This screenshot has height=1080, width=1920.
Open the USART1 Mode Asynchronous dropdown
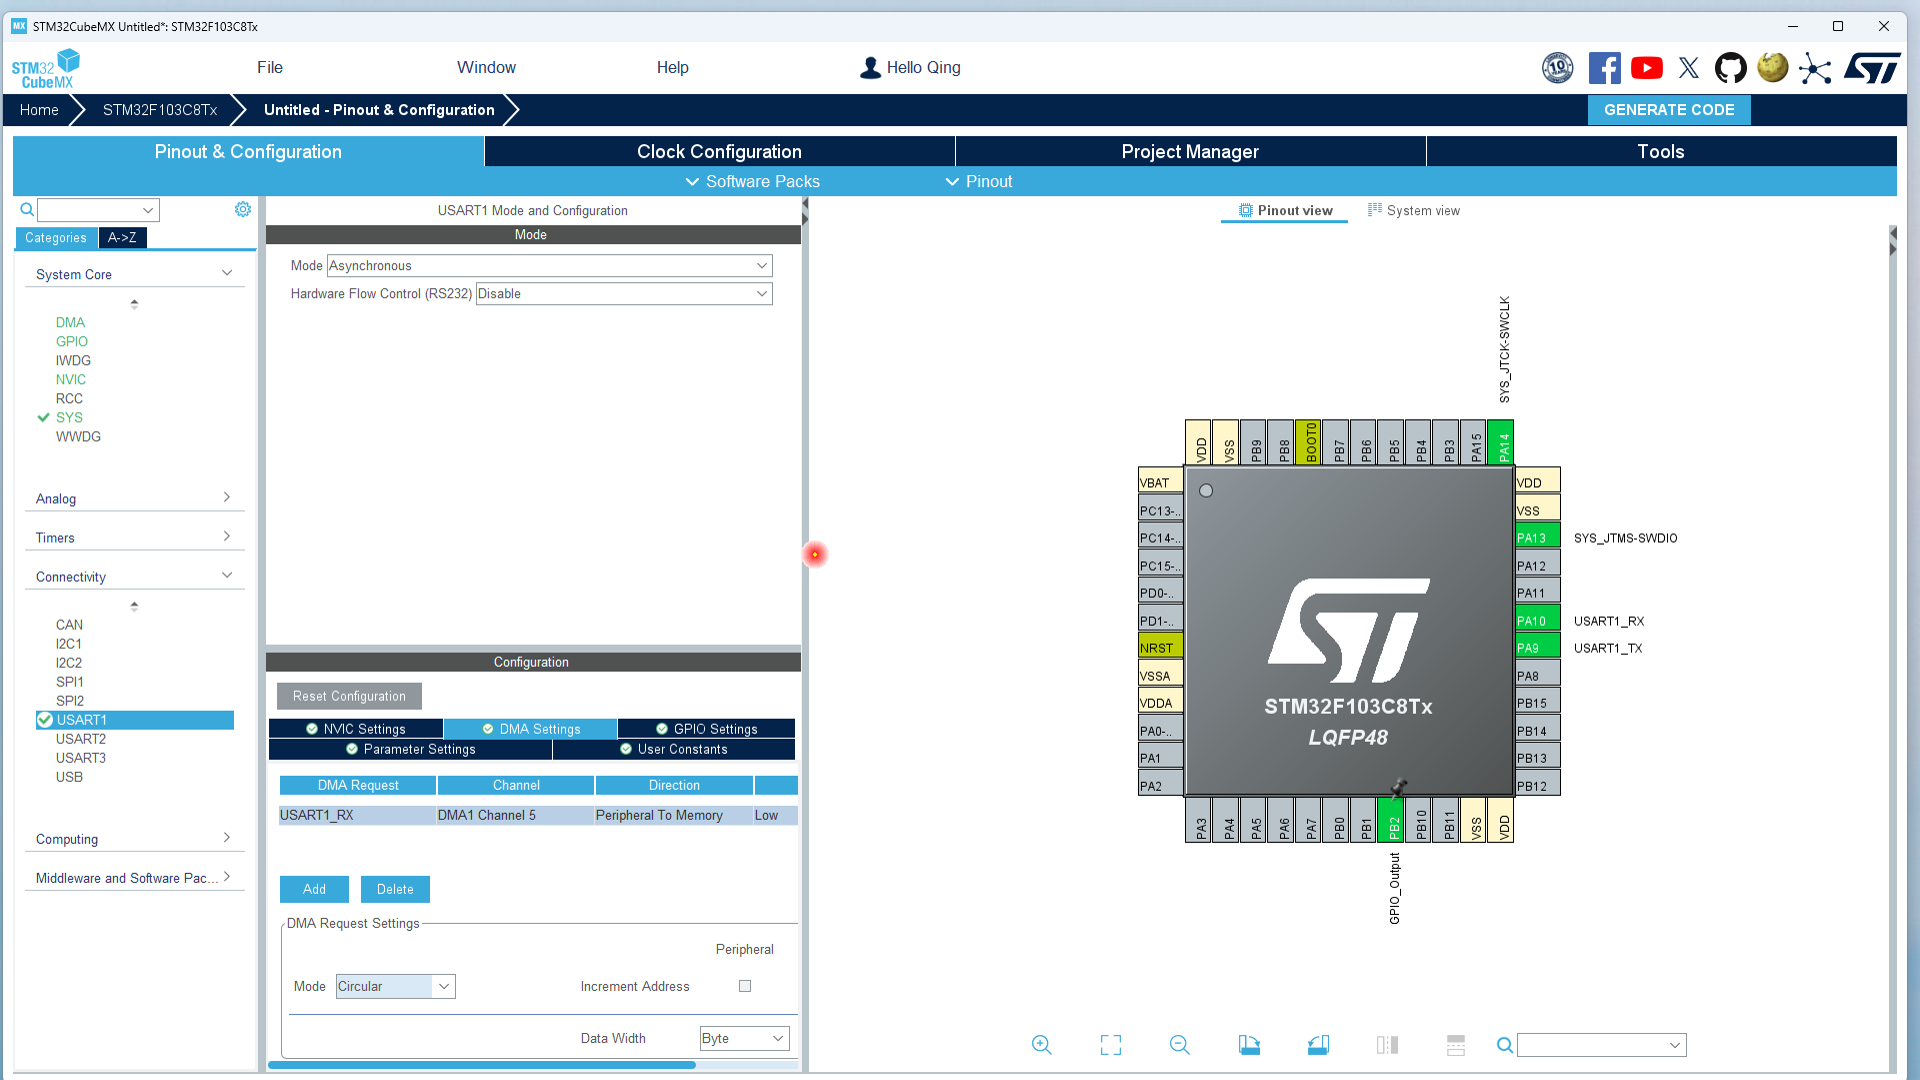pos(761,266)
